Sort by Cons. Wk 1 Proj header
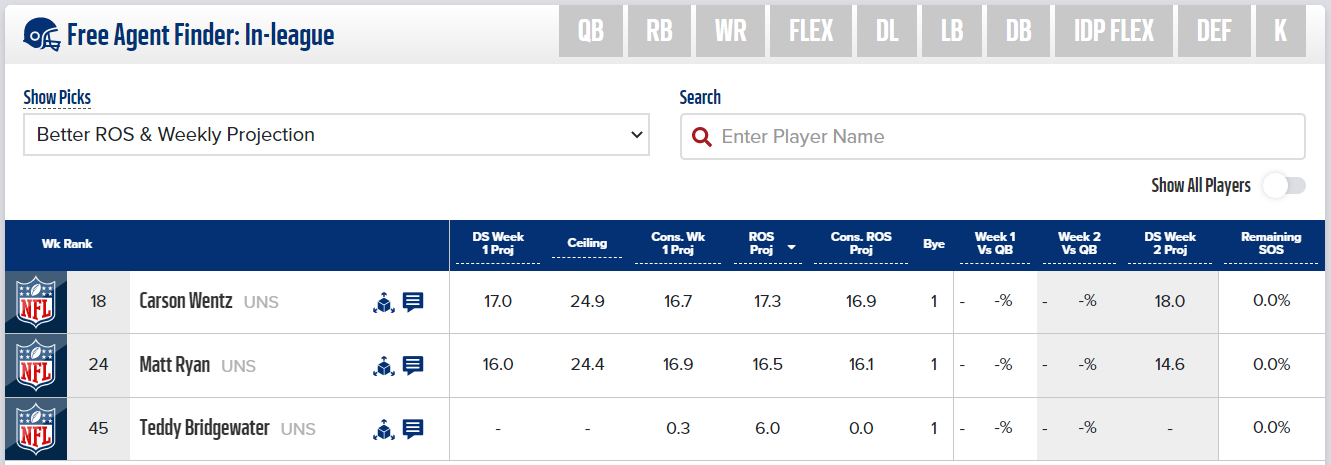This screenshot has width=1331, height=465. pyautogui.click(x=678, y=244)
